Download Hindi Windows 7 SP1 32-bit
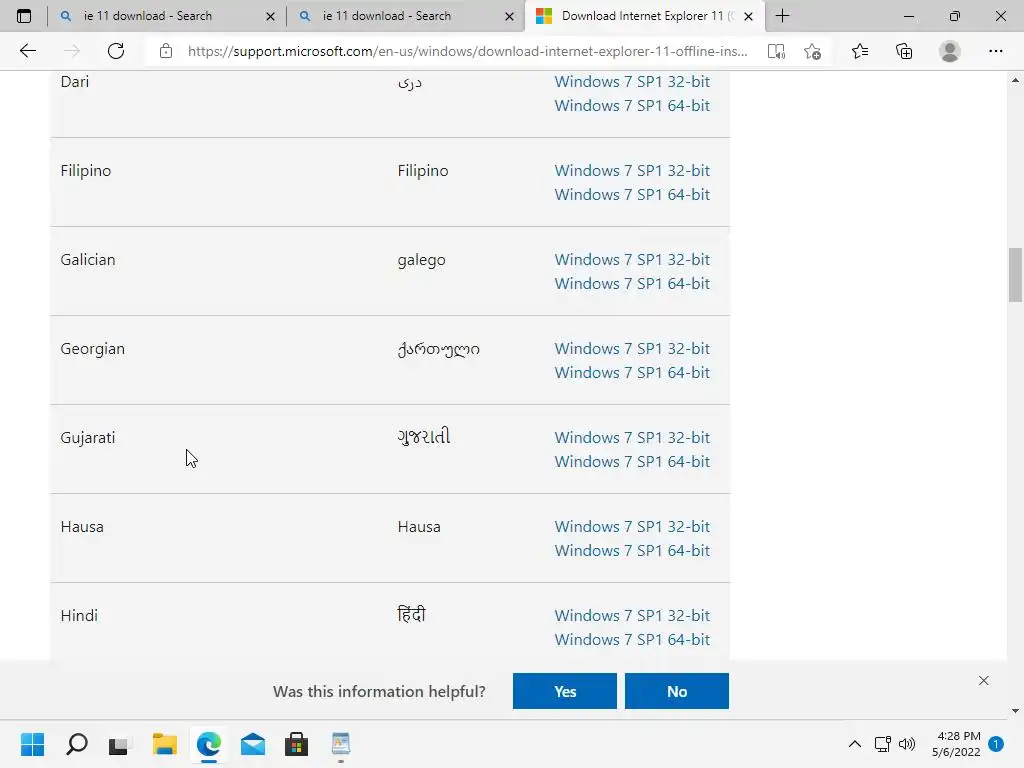The width and height of the screenshot is (1024, 768). (x=632, y=616)
